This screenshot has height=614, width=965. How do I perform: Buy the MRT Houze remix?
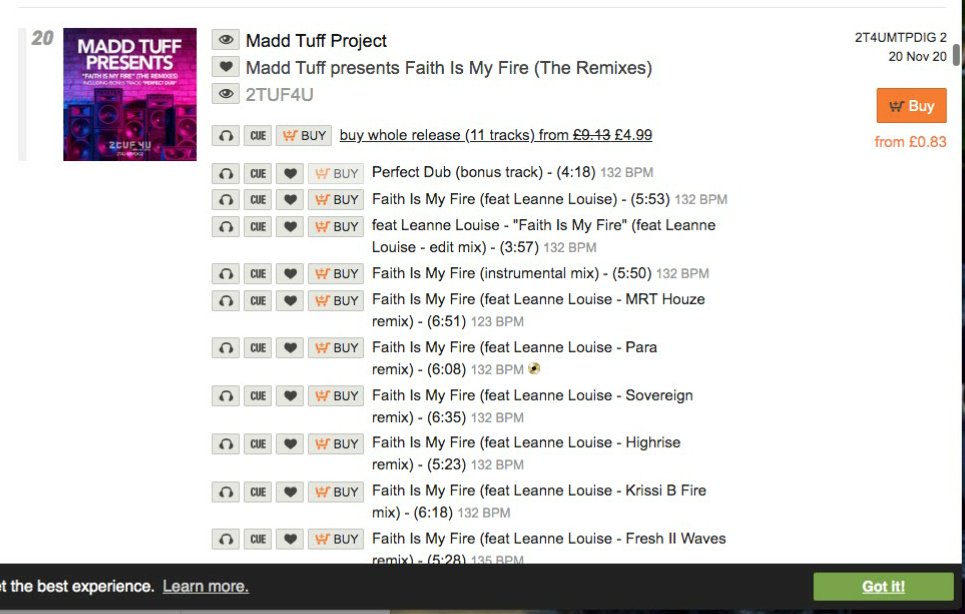coord(336,301)
